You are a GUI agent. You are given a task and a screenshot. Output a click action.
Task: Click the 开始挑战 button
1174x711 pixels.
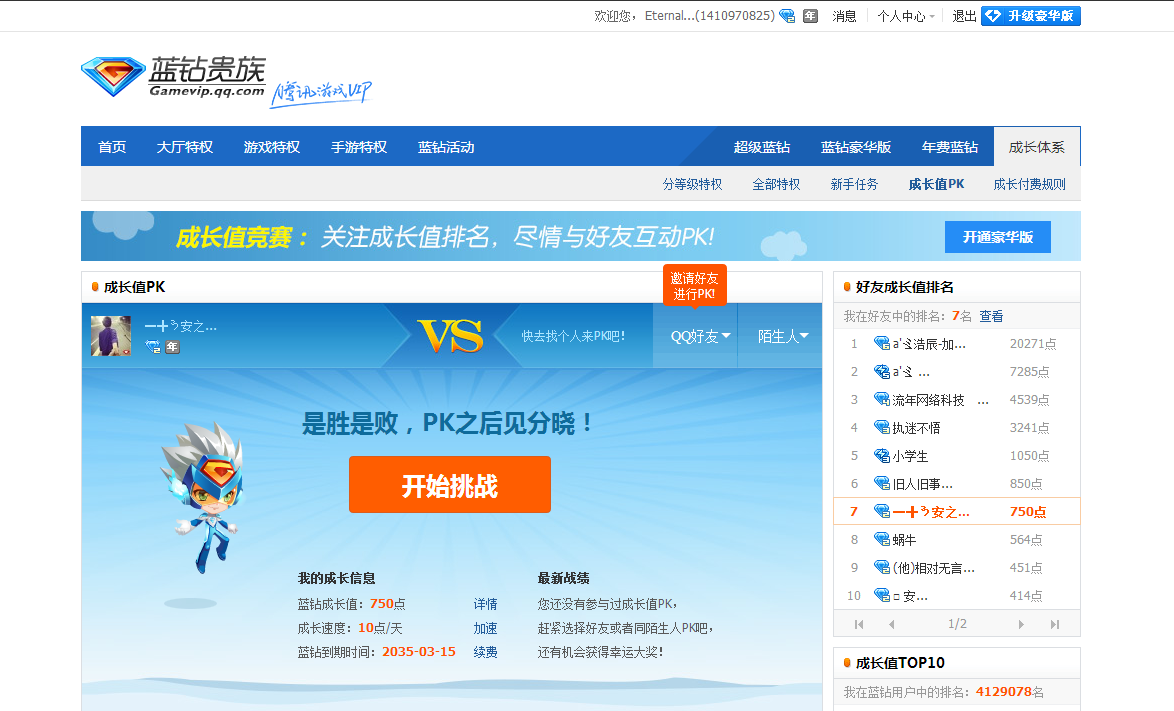point(449,484)
